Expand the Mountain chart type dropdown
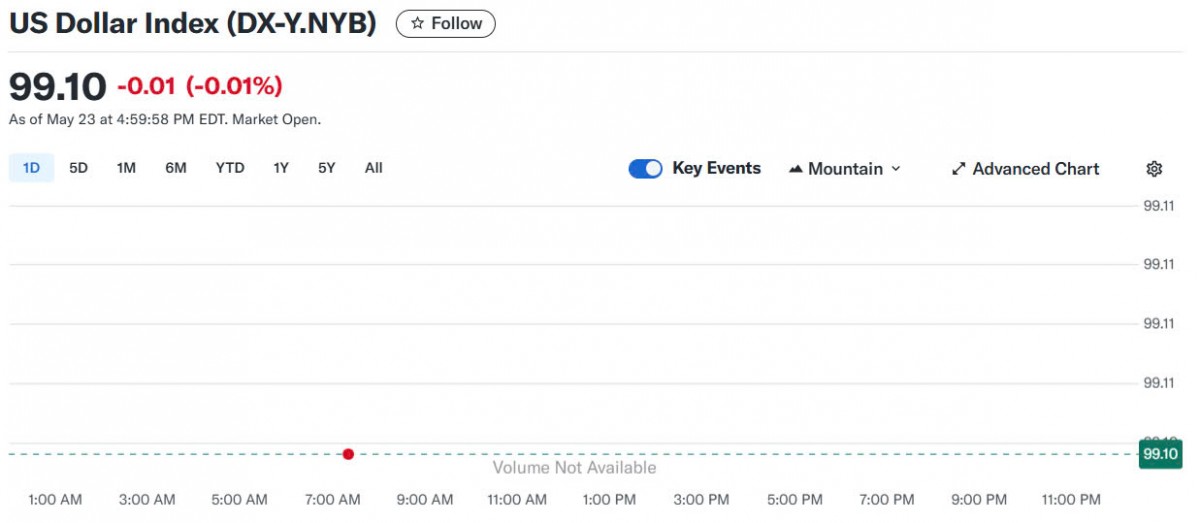Image resolution: width=1200 pixels, height=523 pixels. click(x=845, y=169)
